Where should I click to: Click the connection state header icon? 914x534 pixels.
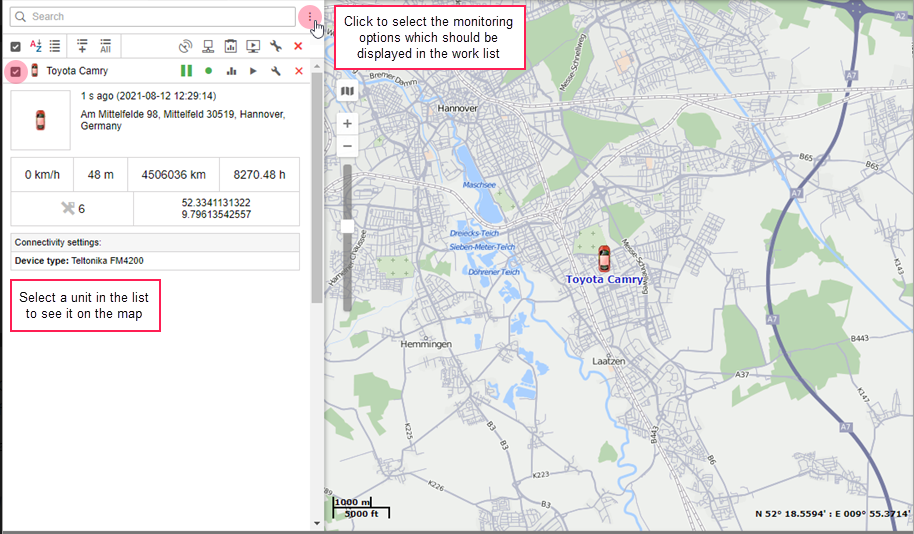coord(208,46)
